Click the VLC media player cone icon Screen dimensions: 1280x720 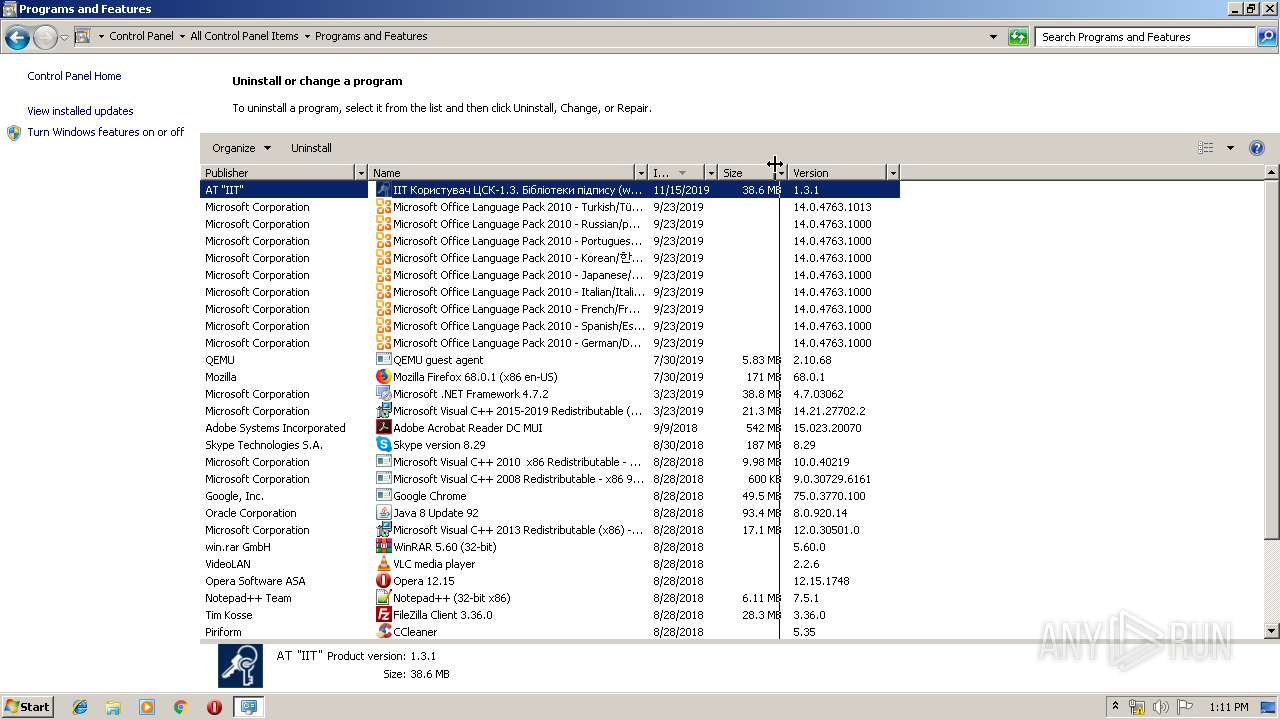click(383, 564)
